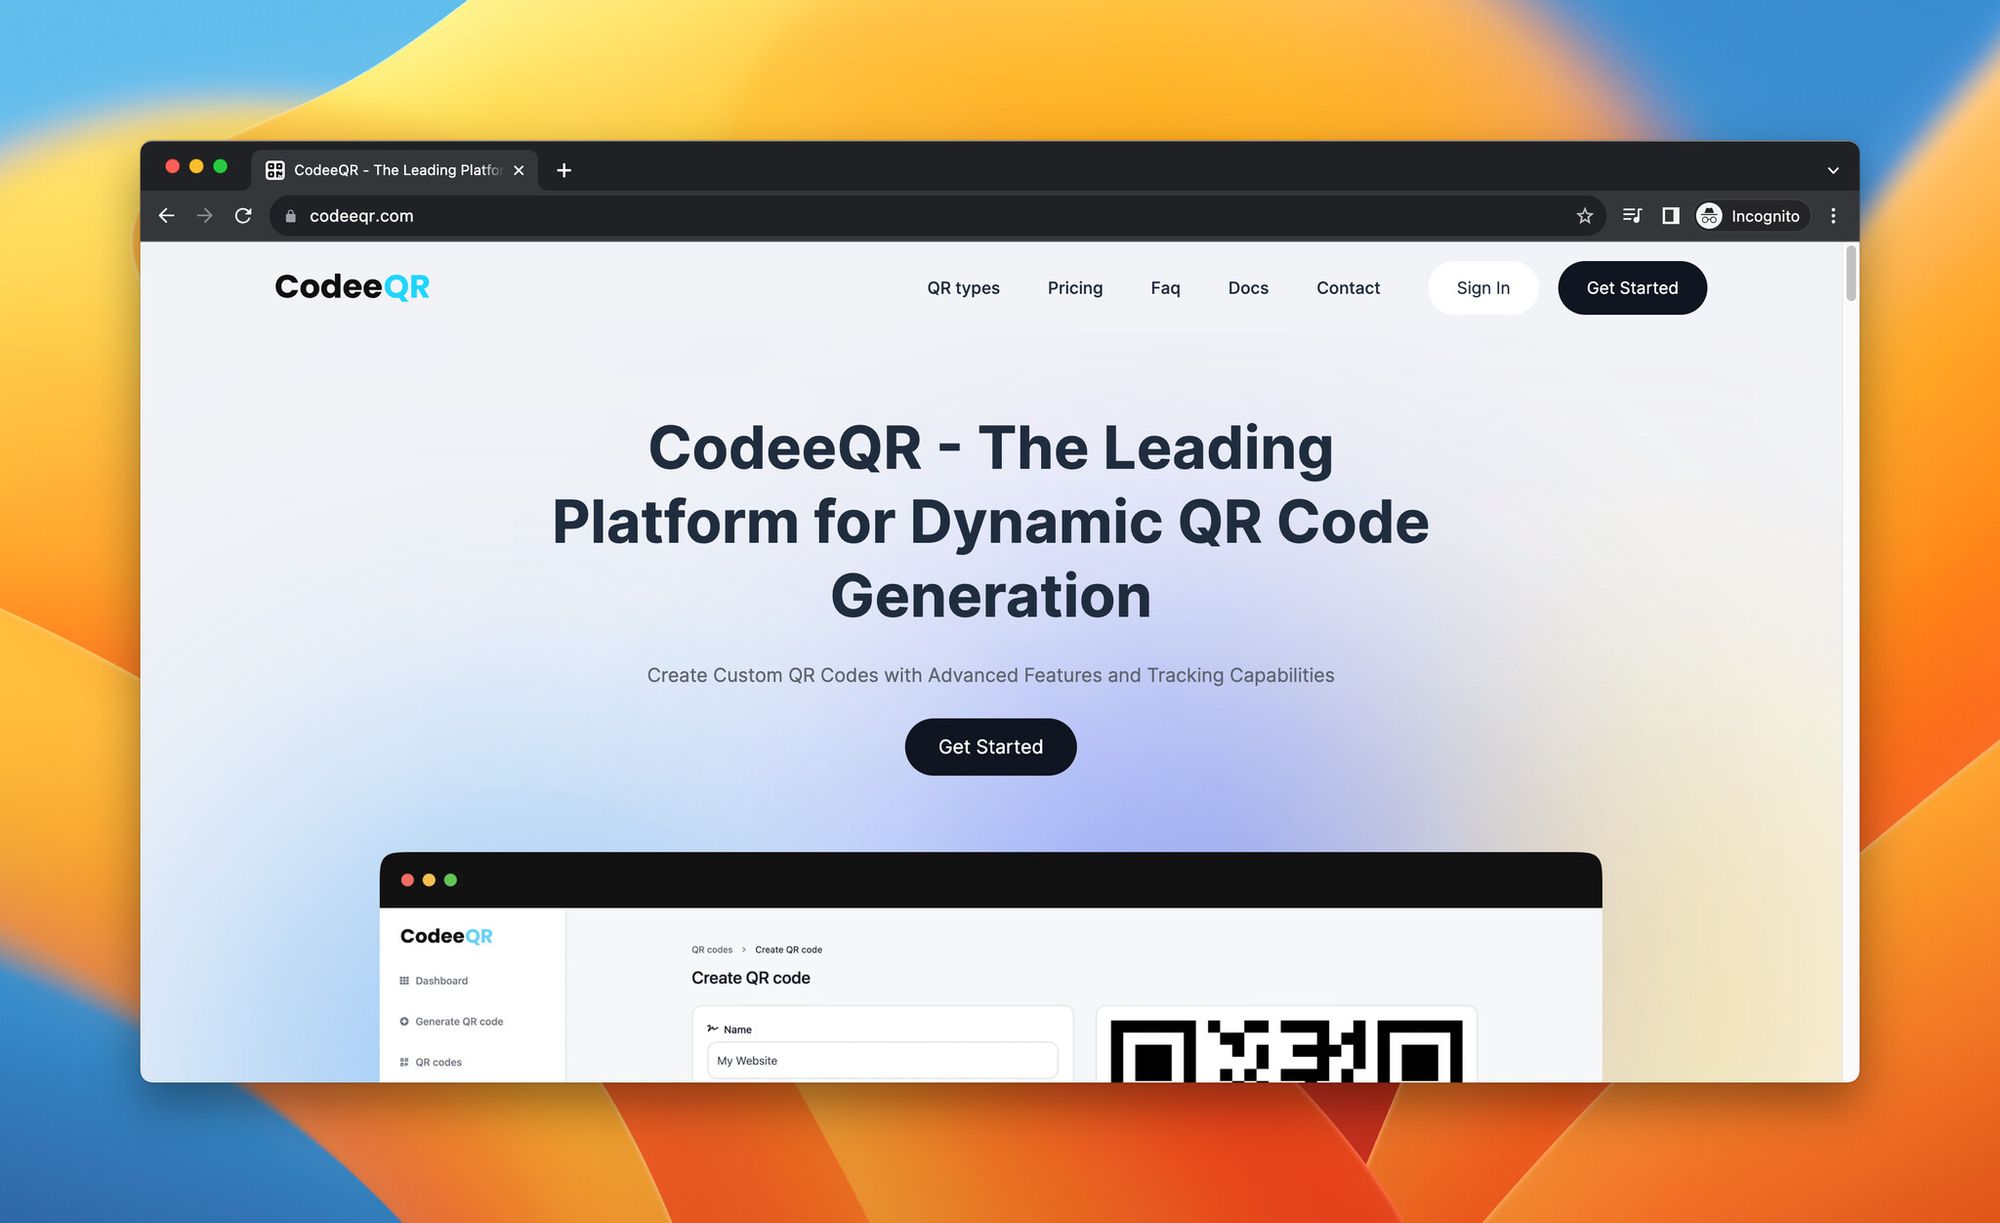Toggle the split screen view icon
Viewport: 2000px width, 1223px height.
(x=1670, y=216)
